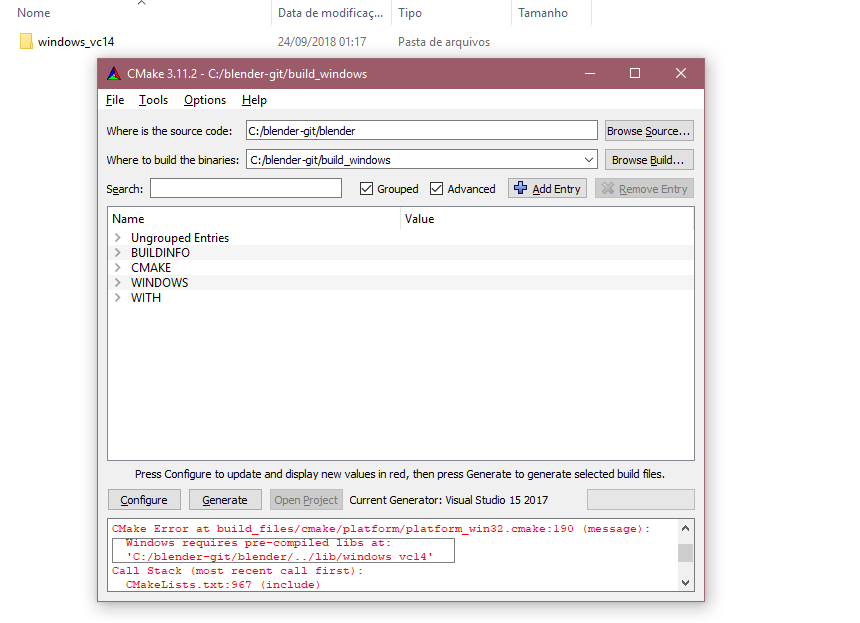Click the output log scroll up arrow
Viewport: 860px width, 623px height.
pyautogui.click(x=685, y=528)
